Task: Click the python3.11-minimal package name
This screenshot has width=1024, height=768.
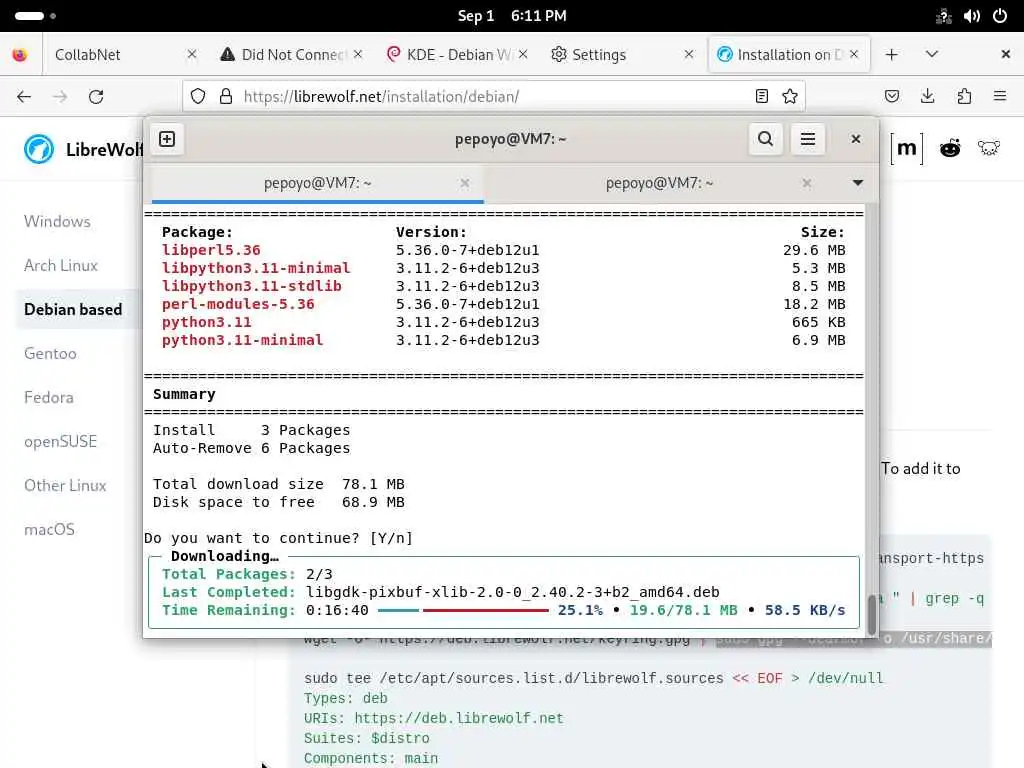Action: pos(242,340)
